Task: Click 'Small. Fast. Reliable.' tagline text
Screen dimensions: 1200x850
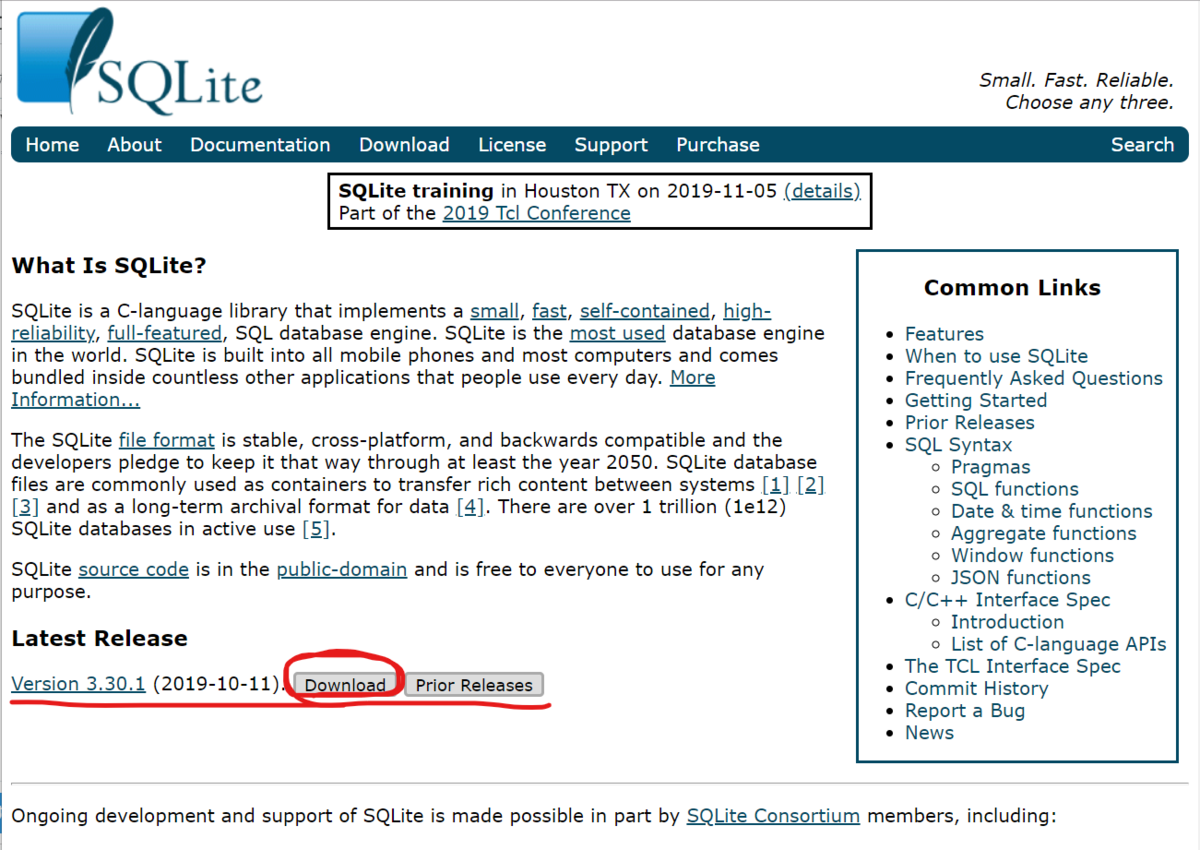Action: tap(1076, 80)
